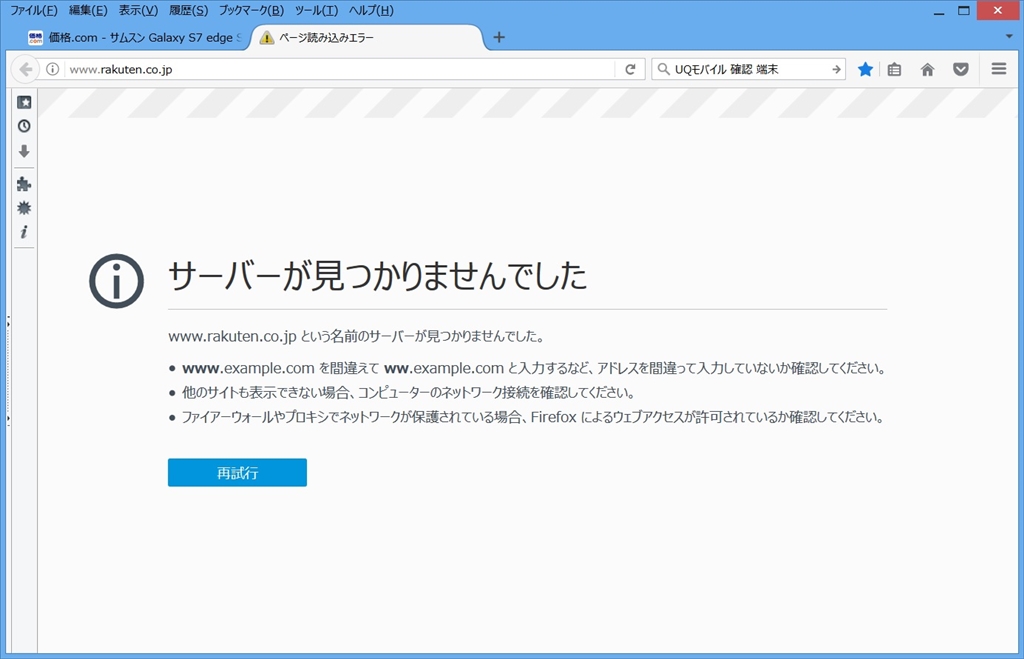Open the hamburger menu
Image resolution: width=1024 pixels, height=659 pixels.
pos(999,69)
